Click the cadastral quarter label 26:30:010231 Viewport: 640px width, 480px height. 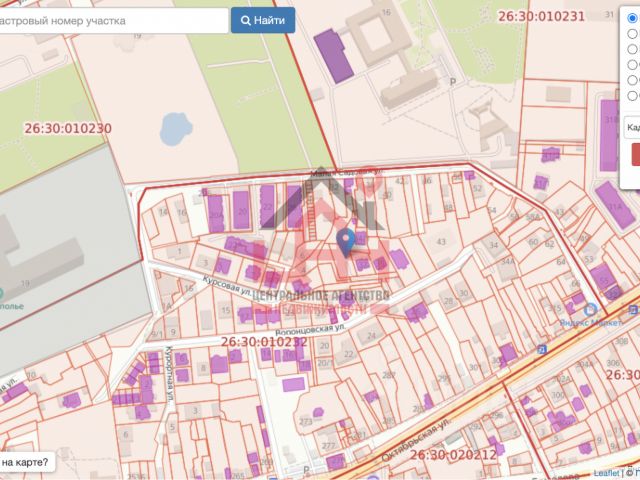(541, 16)
